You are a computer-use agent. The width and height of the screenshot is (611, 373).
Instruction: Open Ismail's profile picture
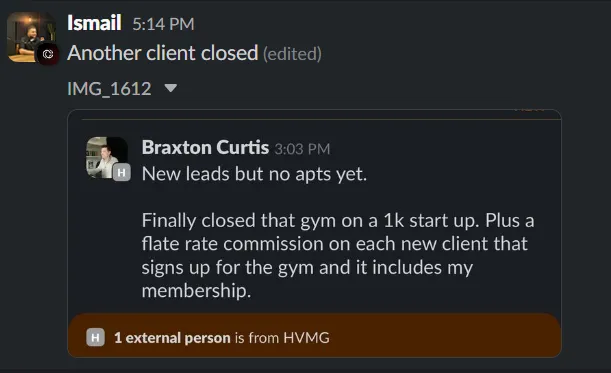tap(31, 37)
